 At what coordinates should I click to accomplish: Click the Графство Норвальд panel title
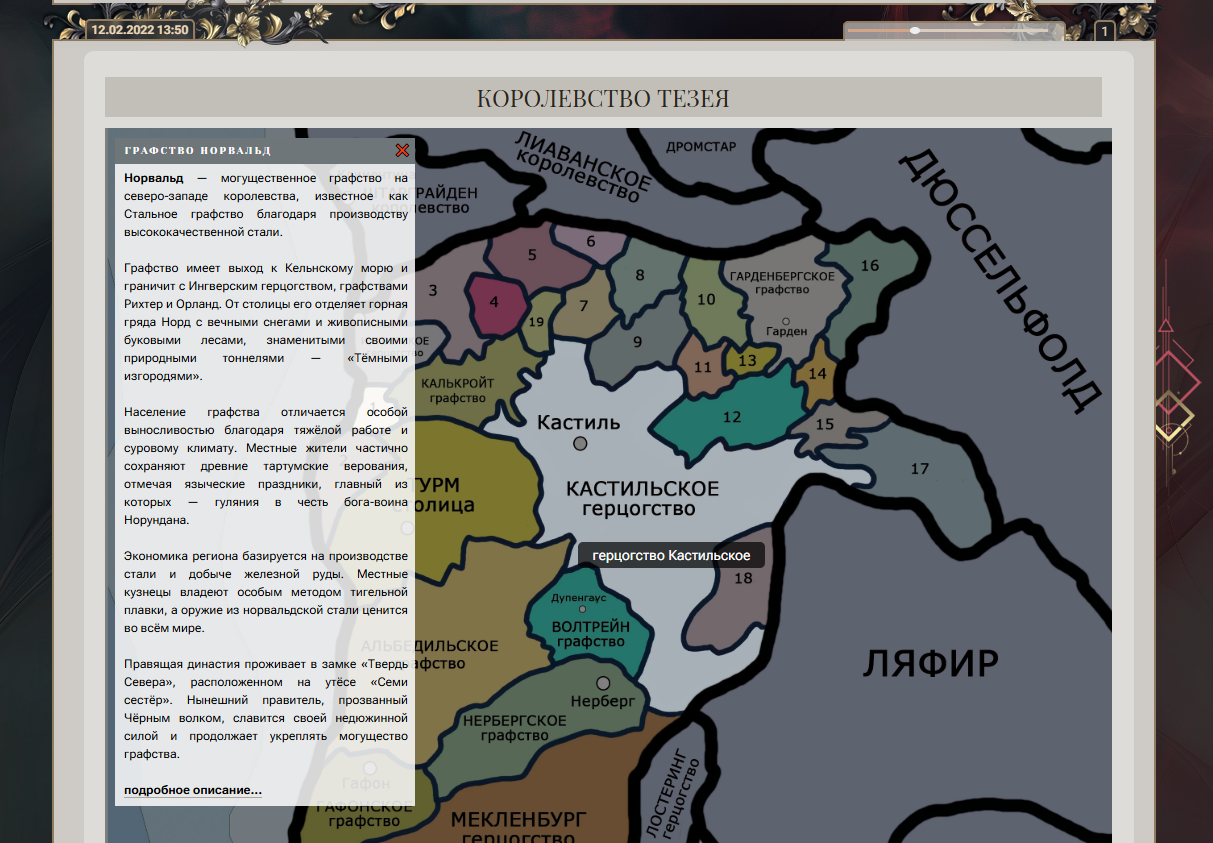pos(197,151)
